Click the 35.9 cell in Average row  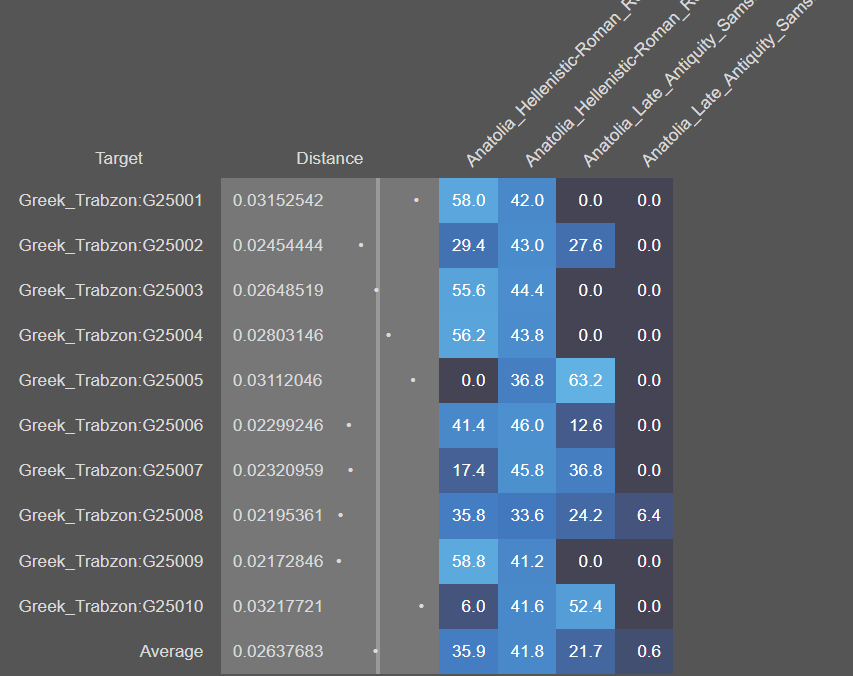click(468, 652)
